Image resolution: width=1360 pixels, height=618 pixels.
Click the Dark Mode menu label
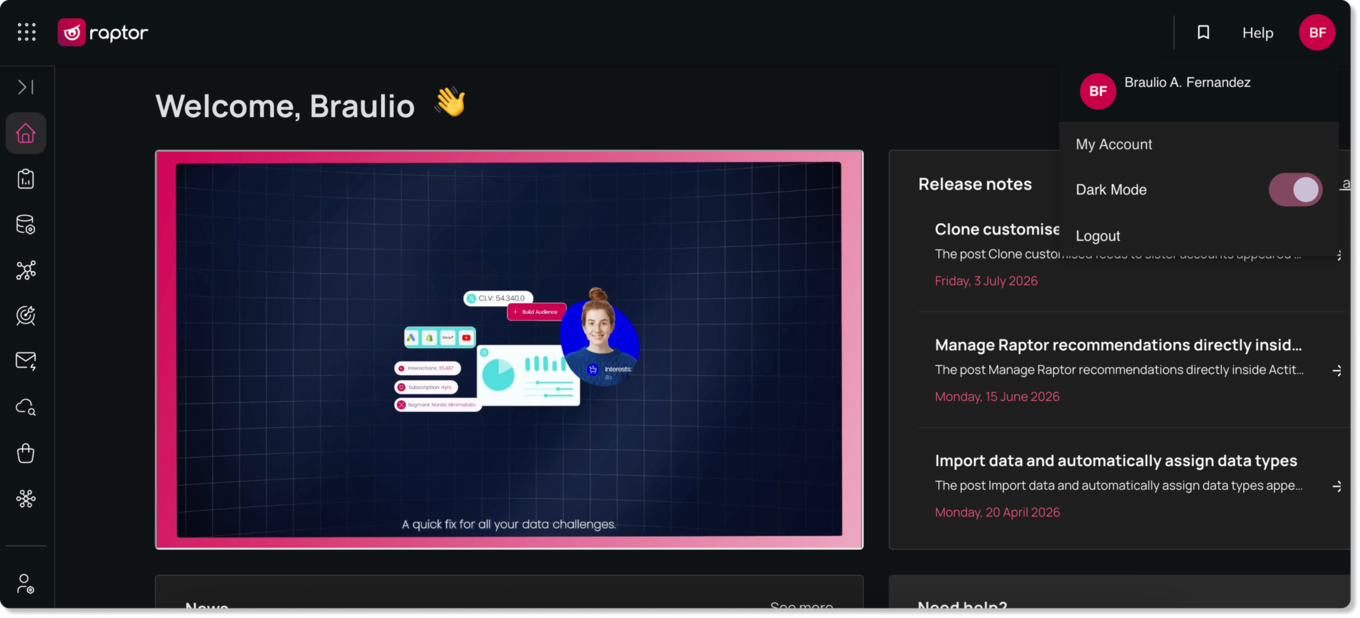(1111, 190)
